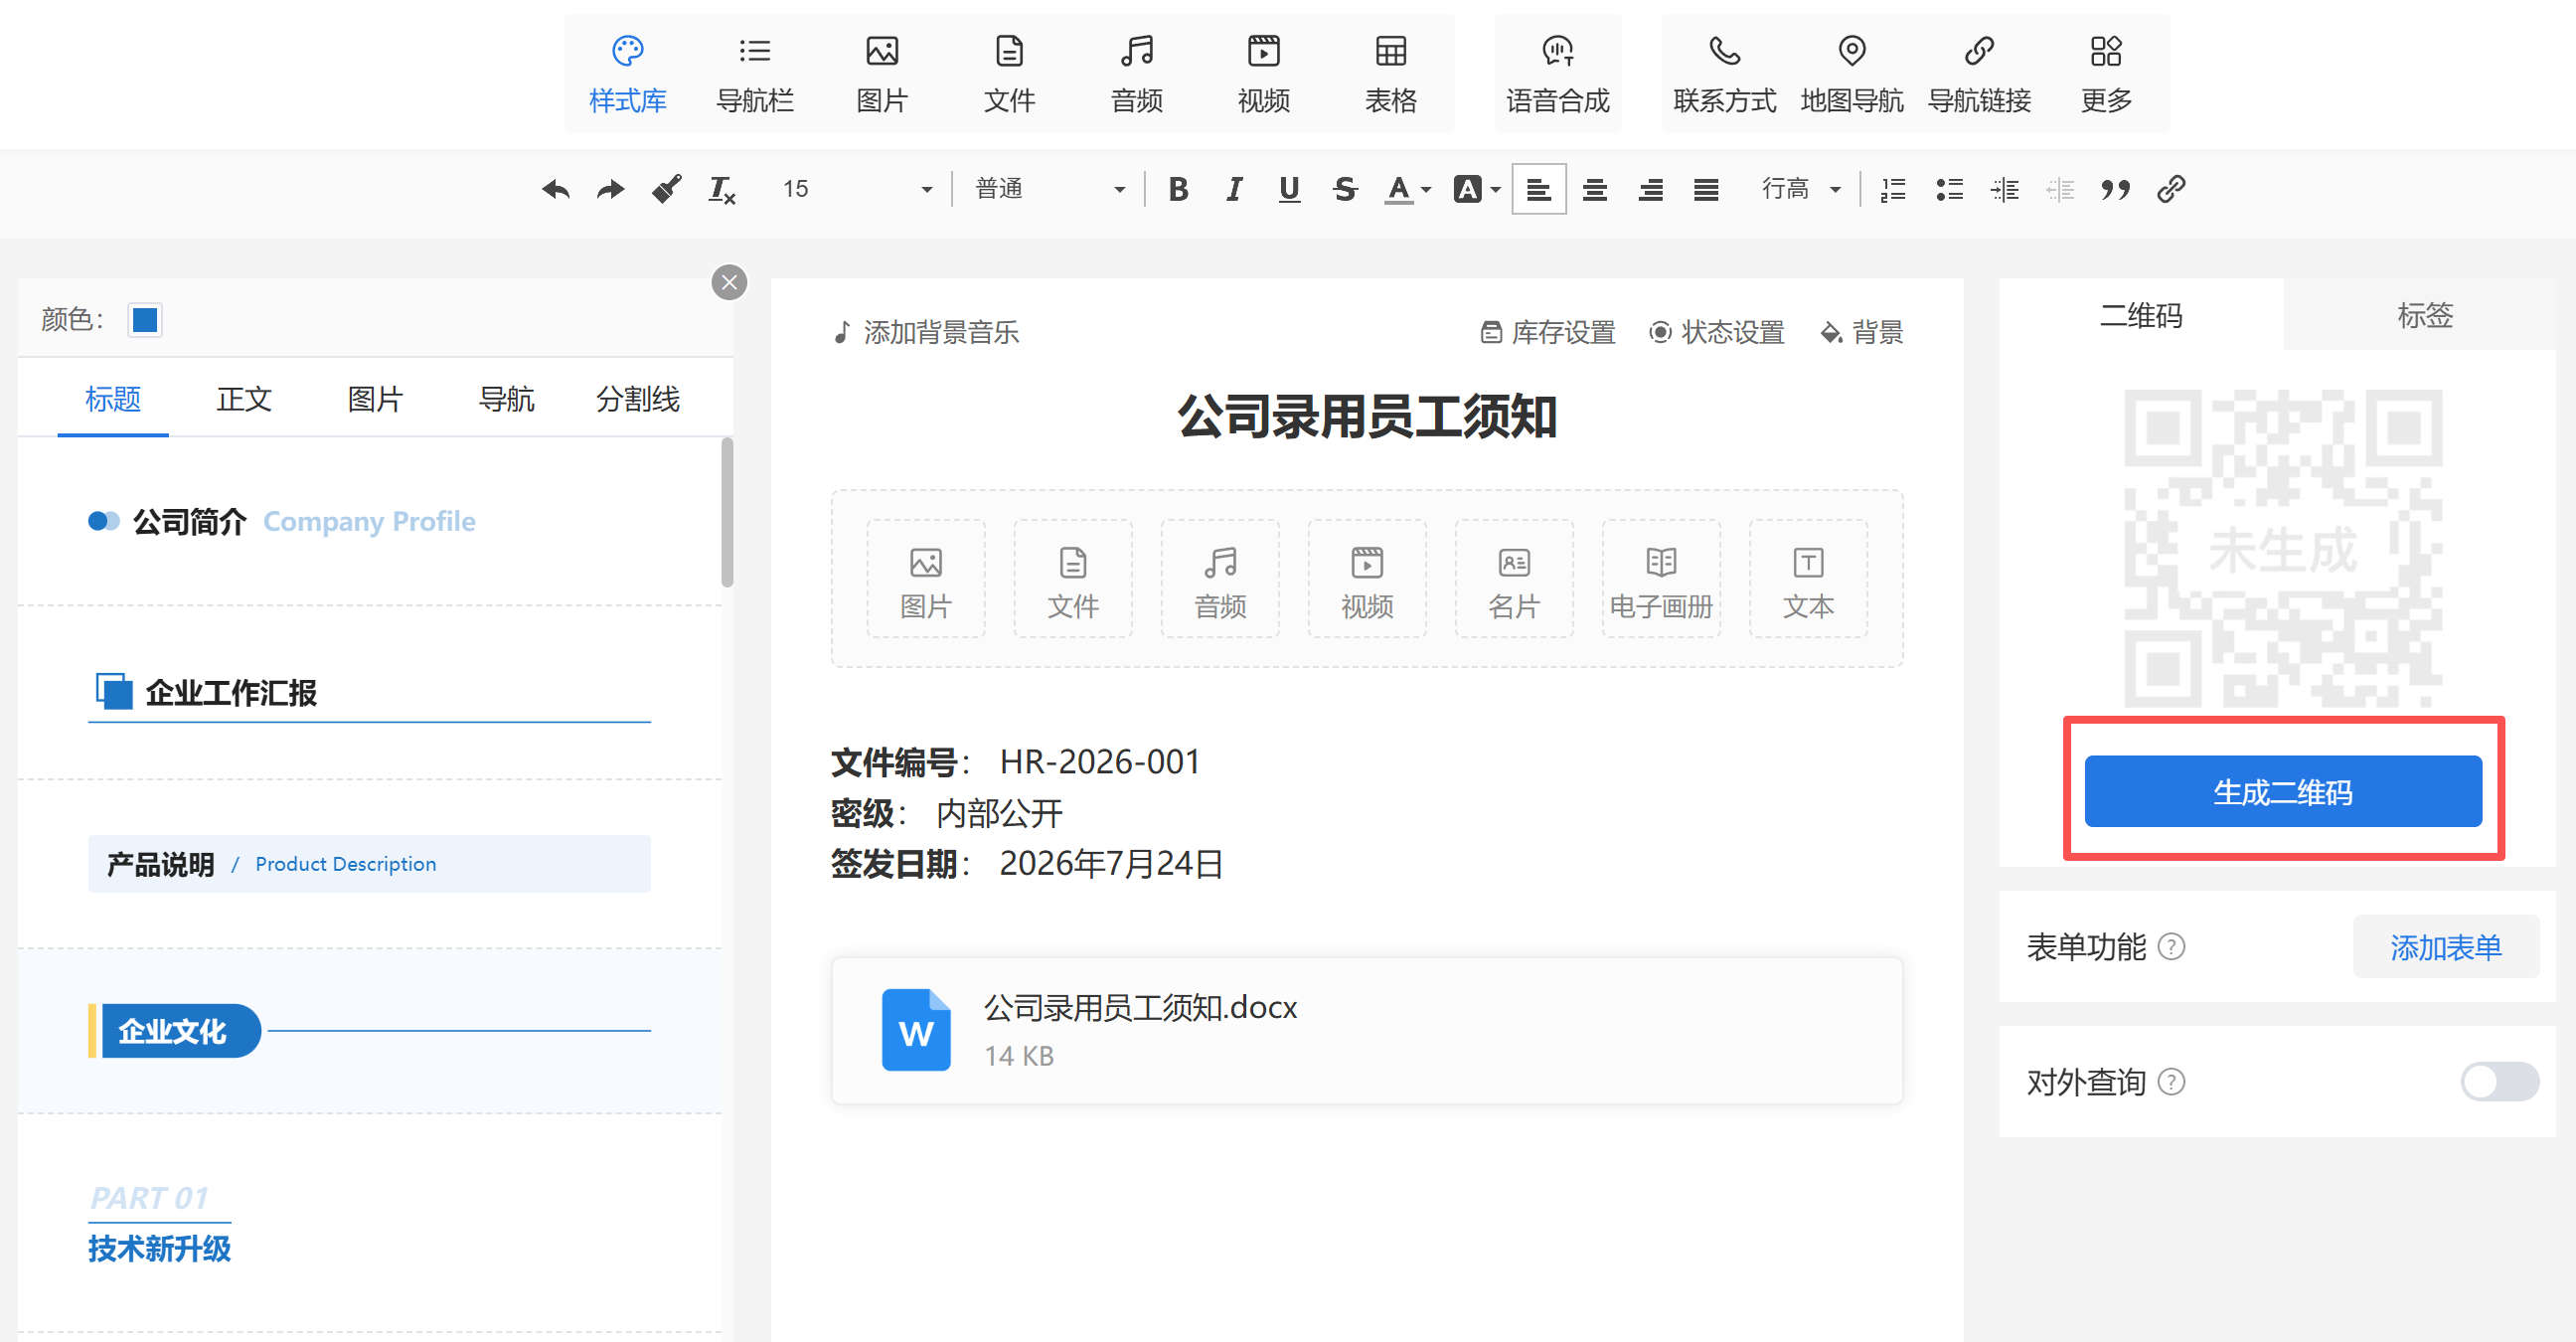Add 电子画册 e-brochure block
Viewport: 2576px width, 1342px height.
point(1661,579)
